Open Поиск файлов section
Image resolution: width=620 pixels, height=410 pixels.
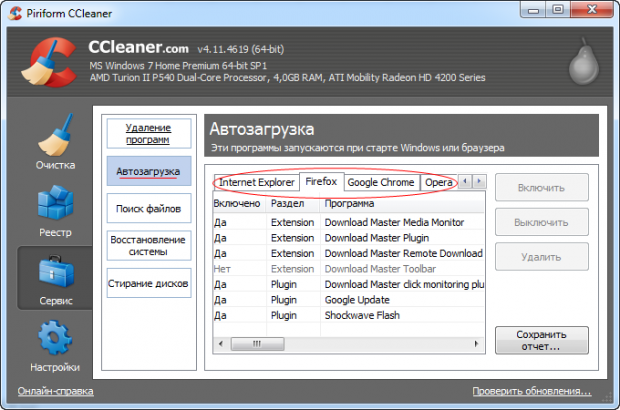pyautogui.click(x=149, y=208)
